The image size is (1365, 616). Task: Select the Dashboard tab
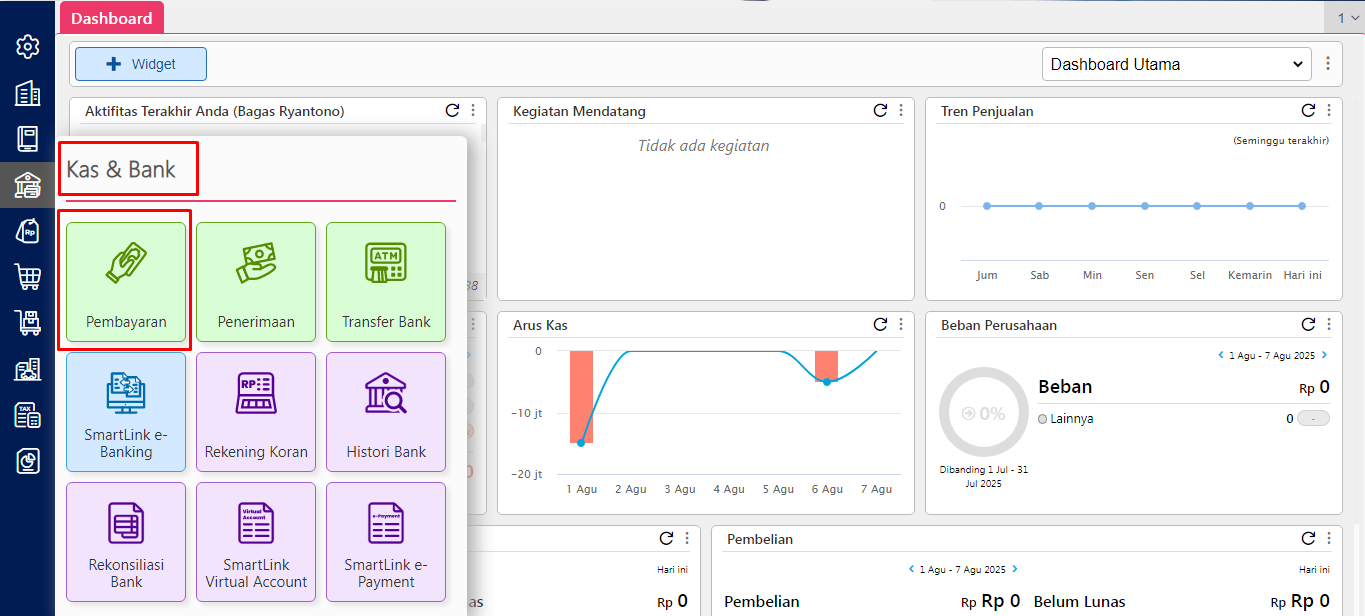(x=112, y=18)
